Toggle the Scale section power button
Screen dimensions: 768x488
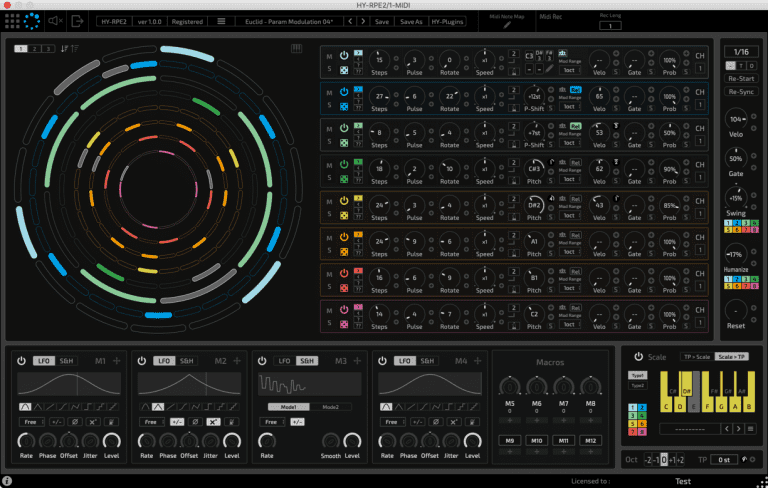coord(638,357)
